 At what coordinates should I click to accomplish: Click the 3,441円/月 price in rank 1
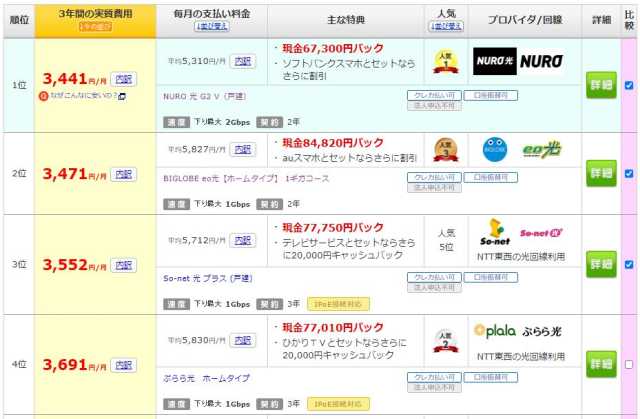coord(74,79)
